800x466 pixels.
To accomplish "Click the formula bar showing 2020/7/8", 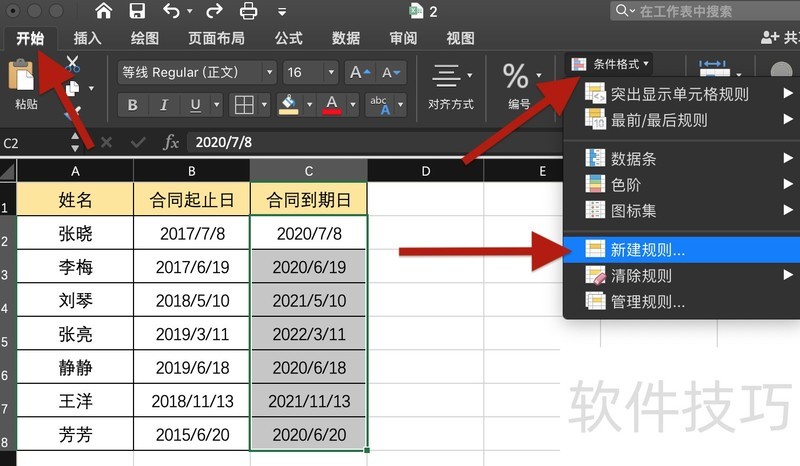I will click(x=375, y=142).
